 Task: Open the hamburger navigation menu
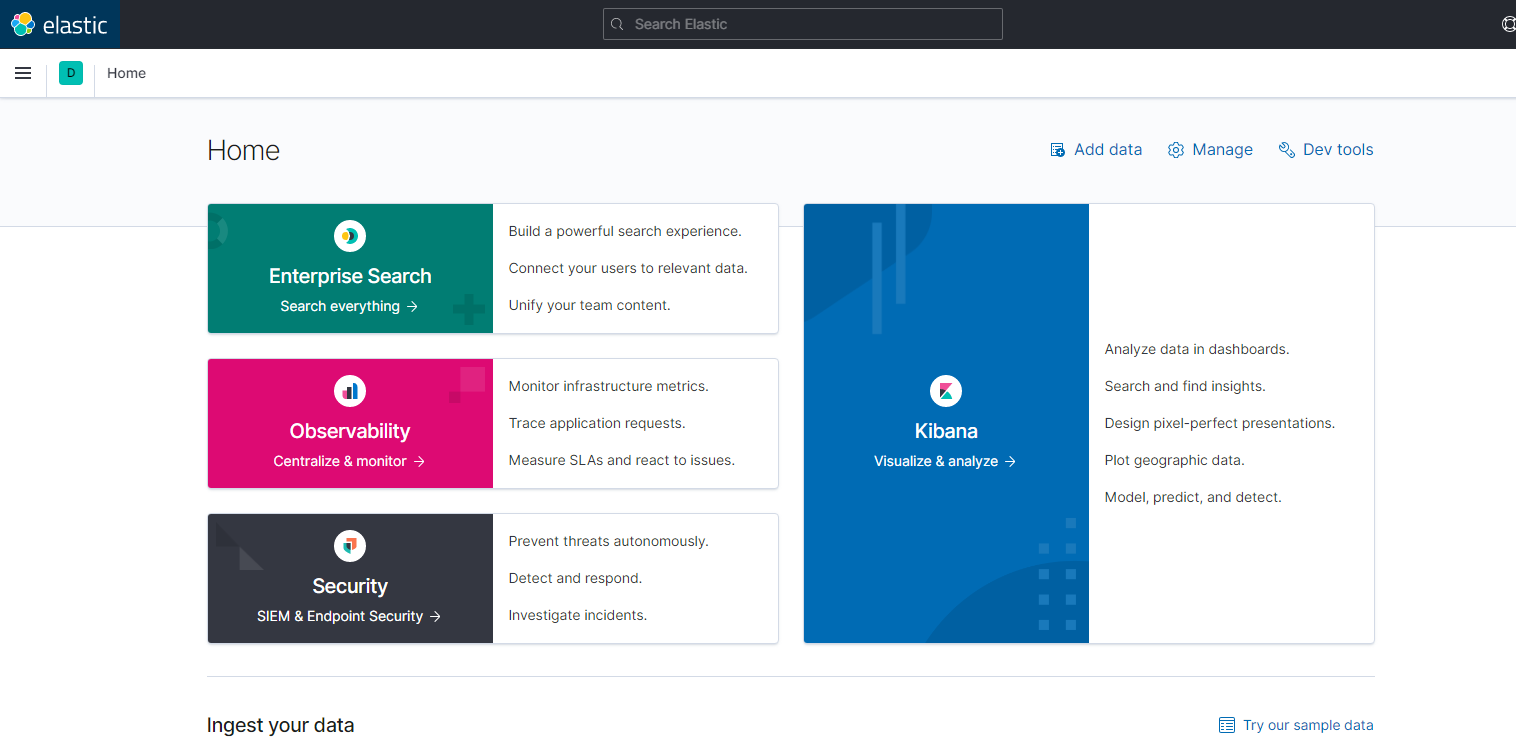click(23, 73)
